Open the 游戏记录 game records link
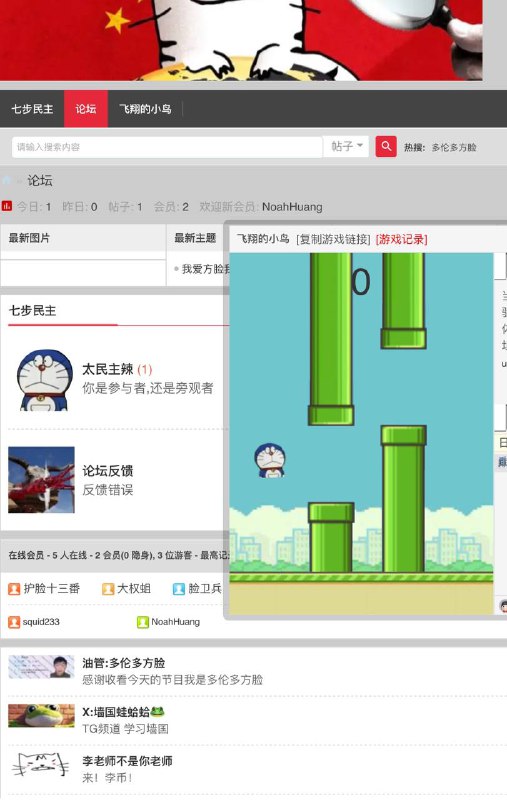The width and height of the screenshot is (507, 800). [401, 239]
